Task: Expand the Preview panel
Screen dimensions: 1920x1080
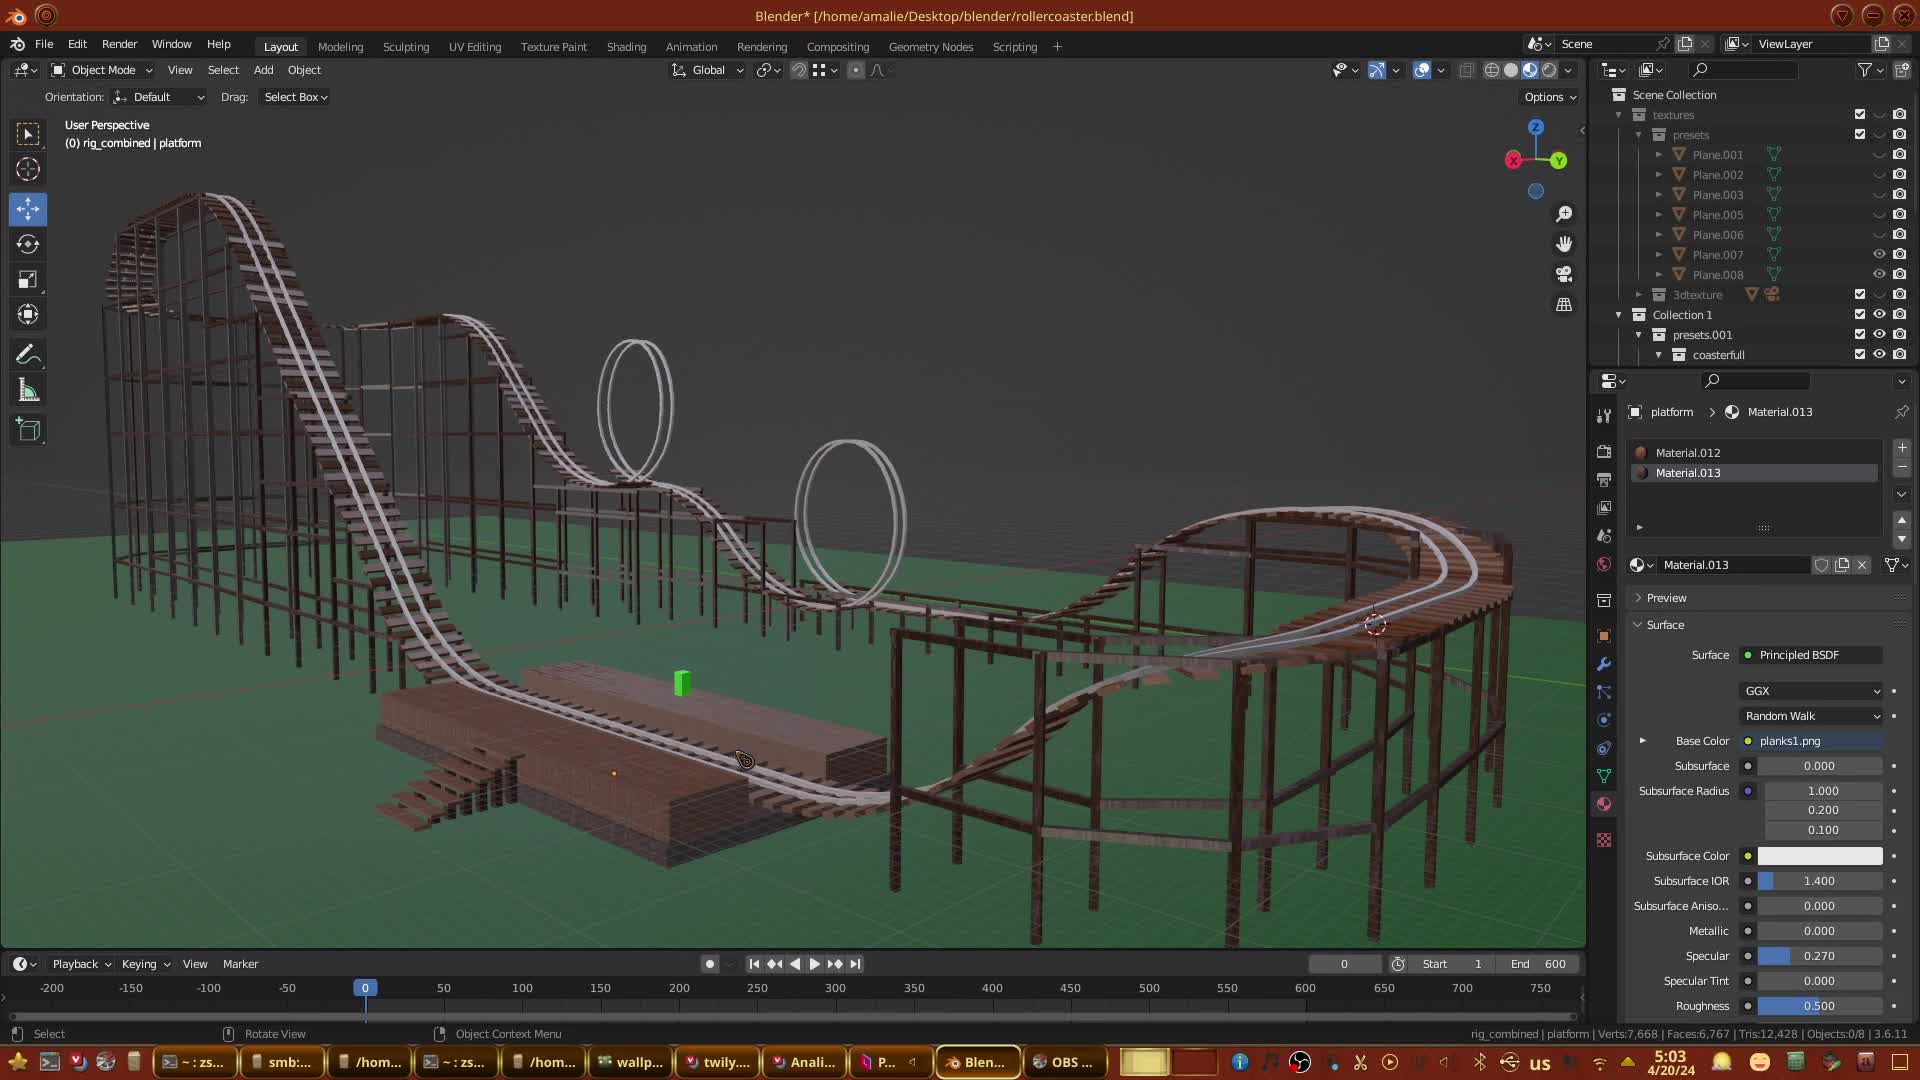Action: pos(1666,598)
